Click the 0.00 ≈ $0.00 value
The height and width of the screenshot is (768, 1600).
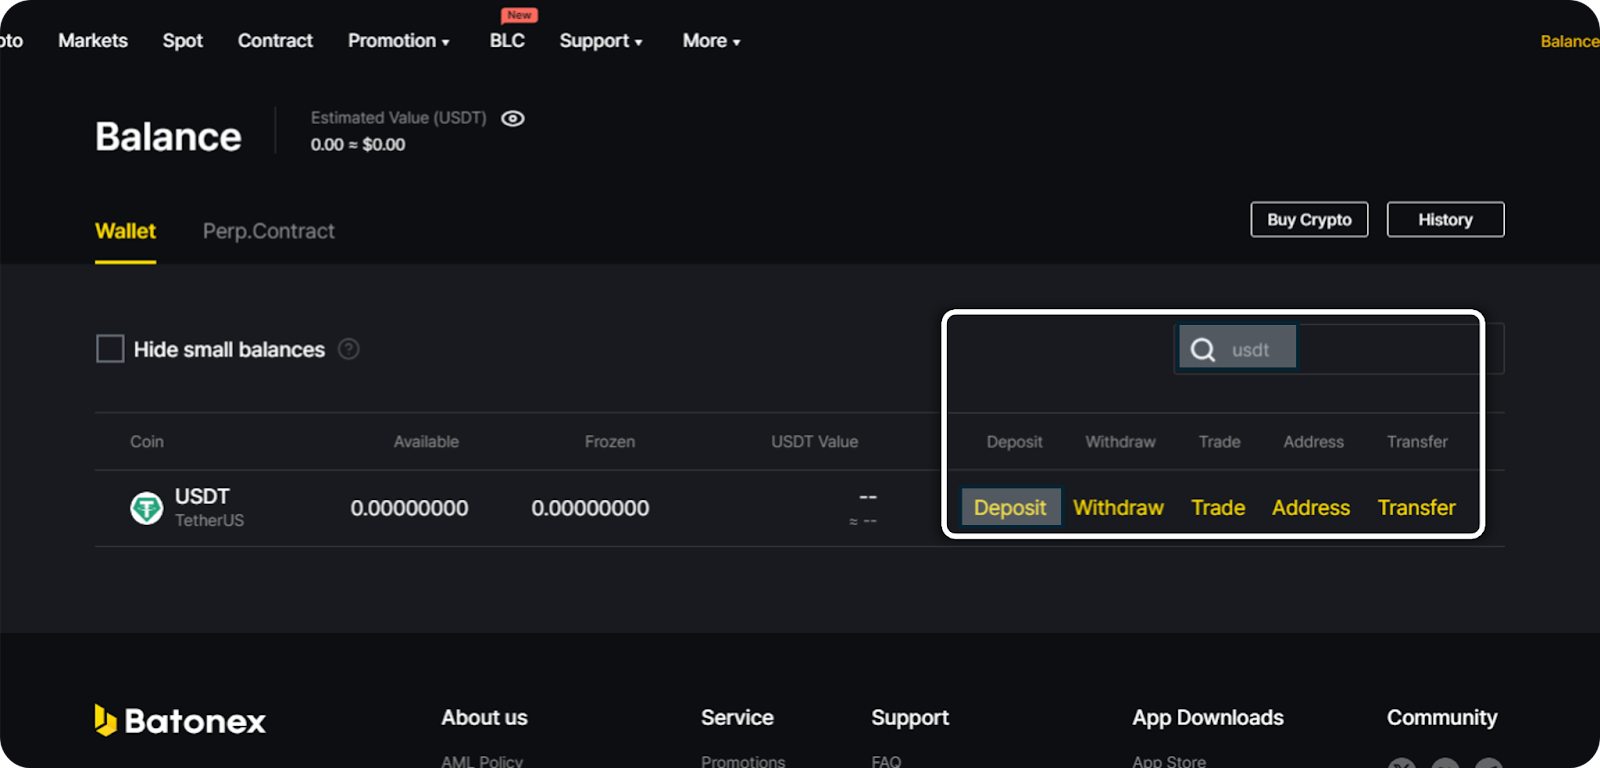coord(358,144)
